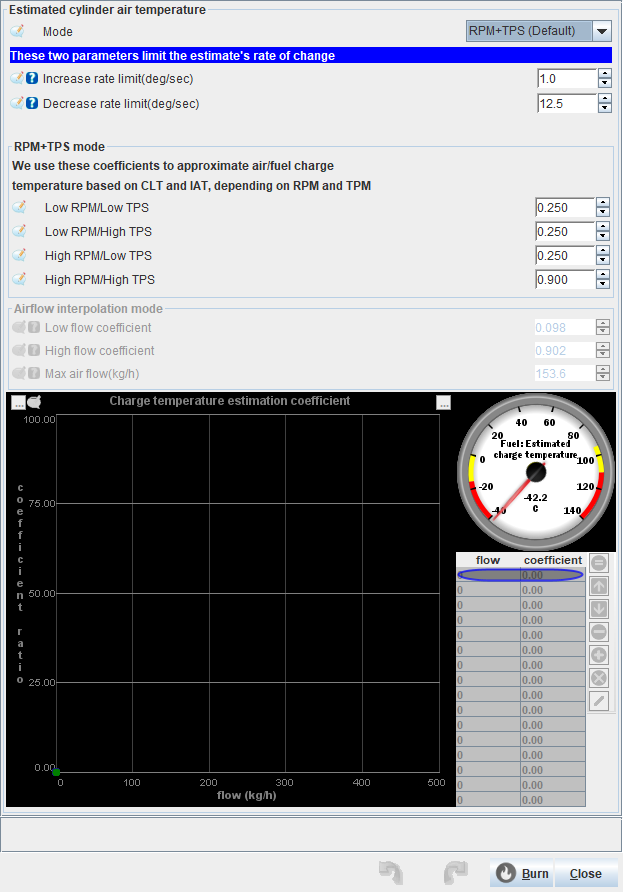Click the High flow coefficient field 0.902
Image resolution: width=623 pixels, height=892 pixels.
click(565, 350)
